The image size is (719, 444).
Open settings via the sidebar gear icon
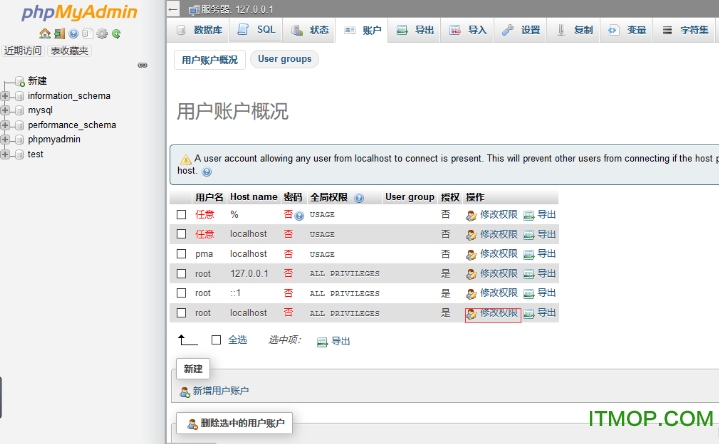click(101, 34)
